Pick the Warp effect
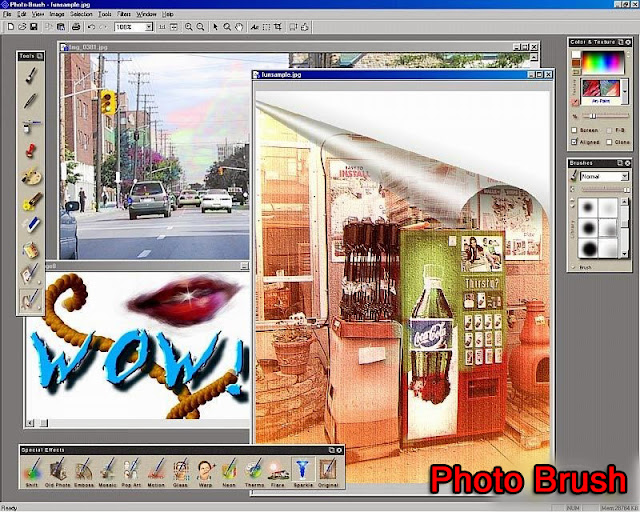Screen dimensions: 640x512 (x=205, y=472)
